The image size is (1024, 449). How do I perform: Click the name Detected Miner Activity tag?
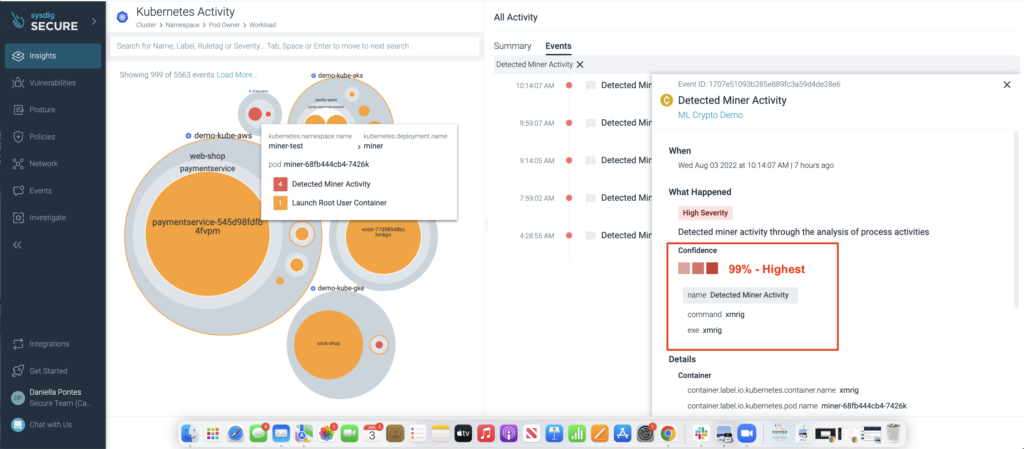click(741, 295)
